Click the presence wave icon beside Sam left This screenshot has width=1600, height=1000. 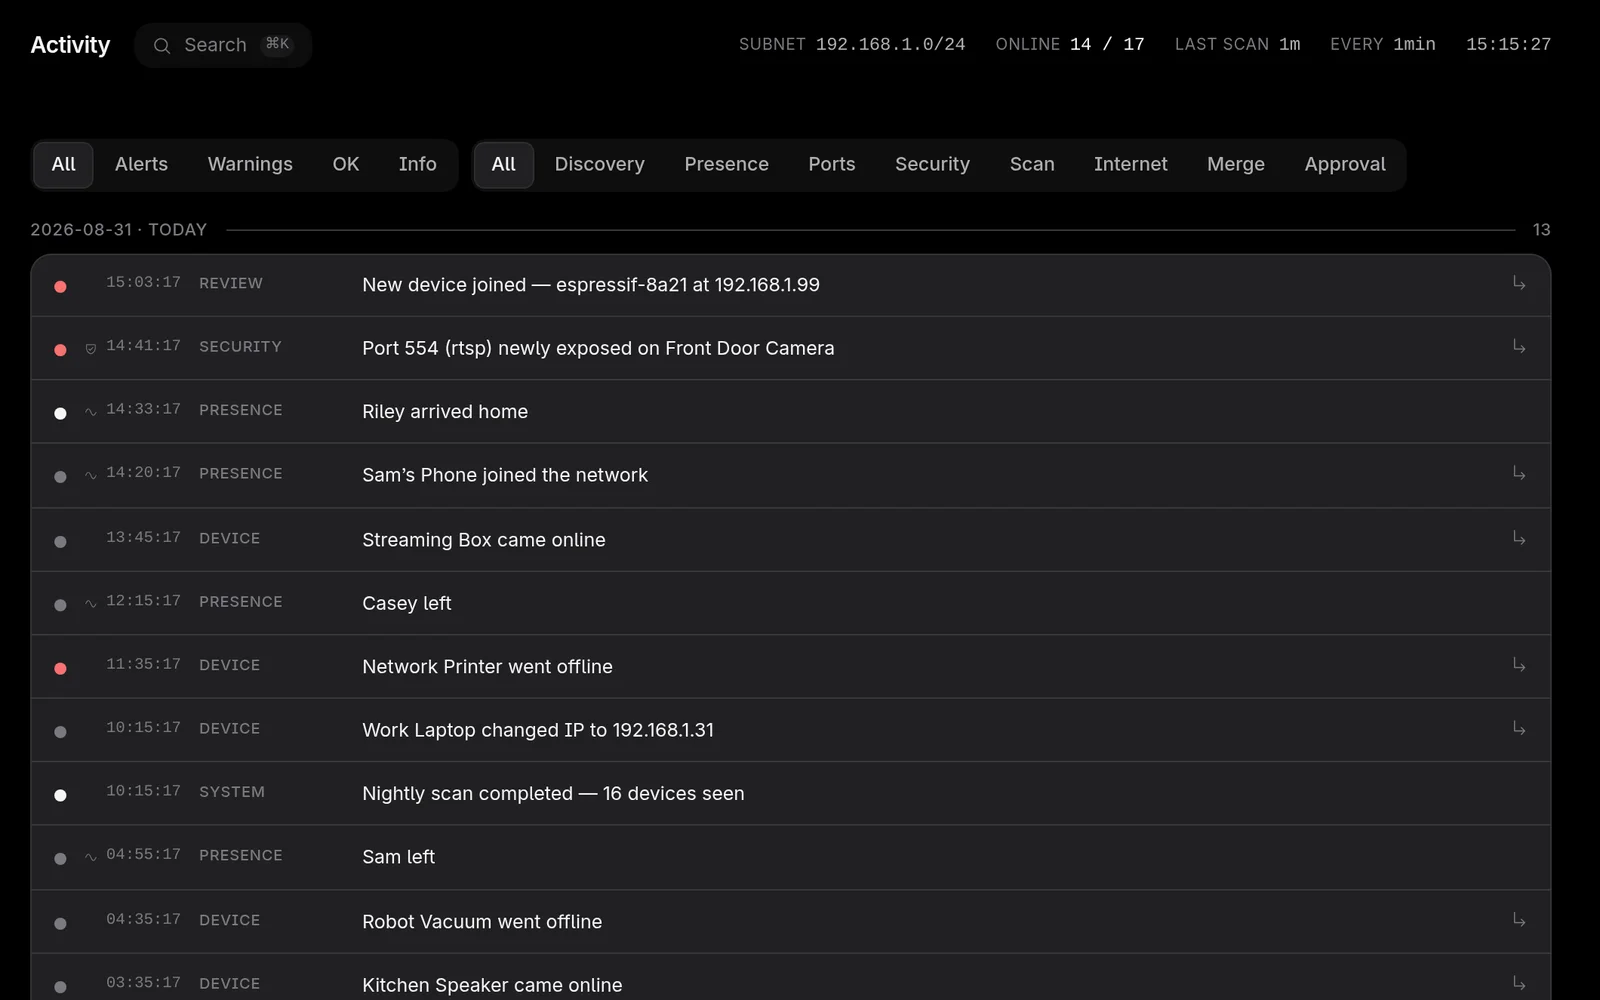91,858
